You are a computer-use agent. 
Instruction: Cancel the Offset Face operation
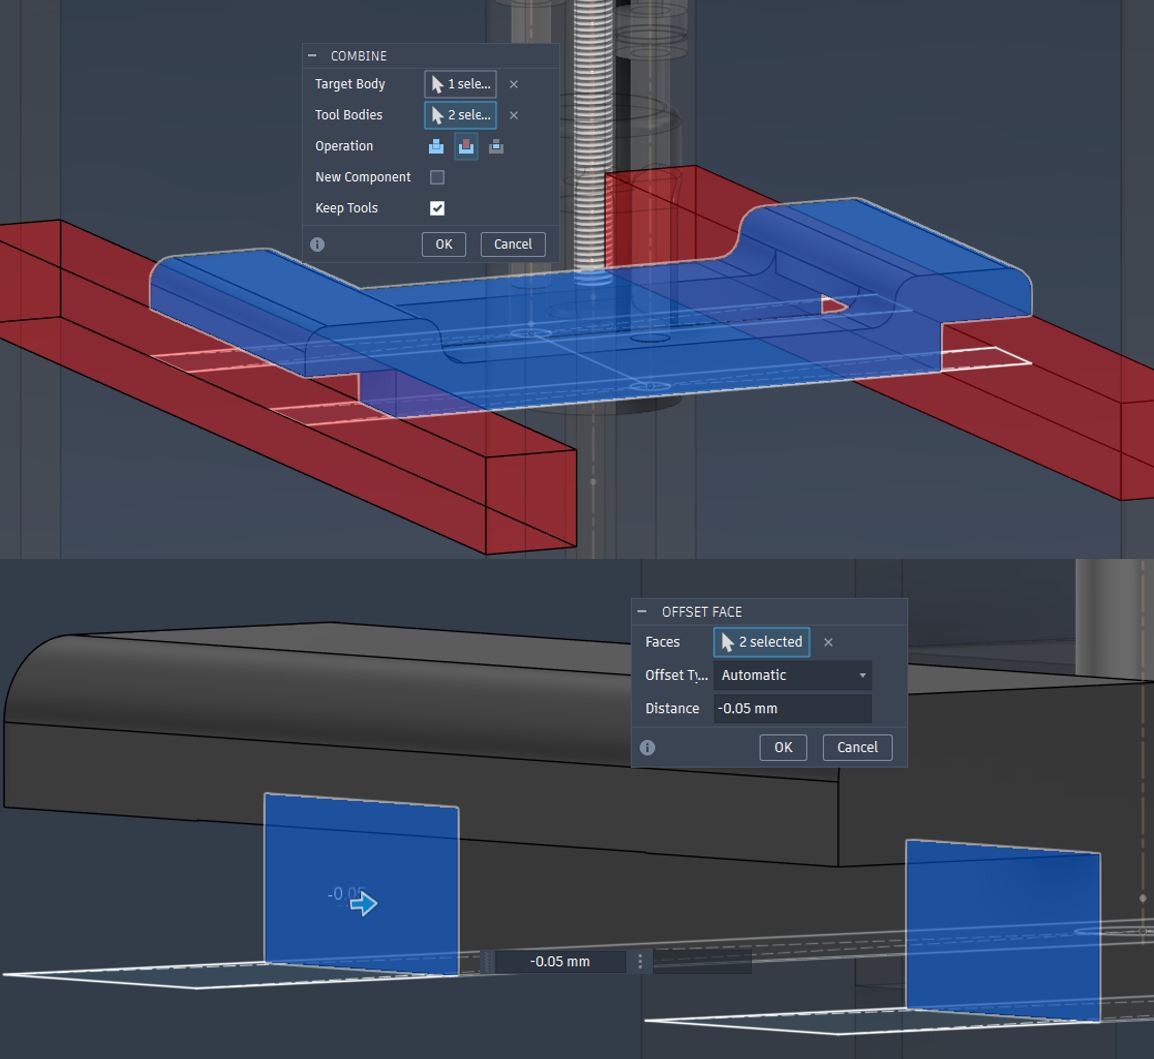pyautogui.click(x=857, y=747)
